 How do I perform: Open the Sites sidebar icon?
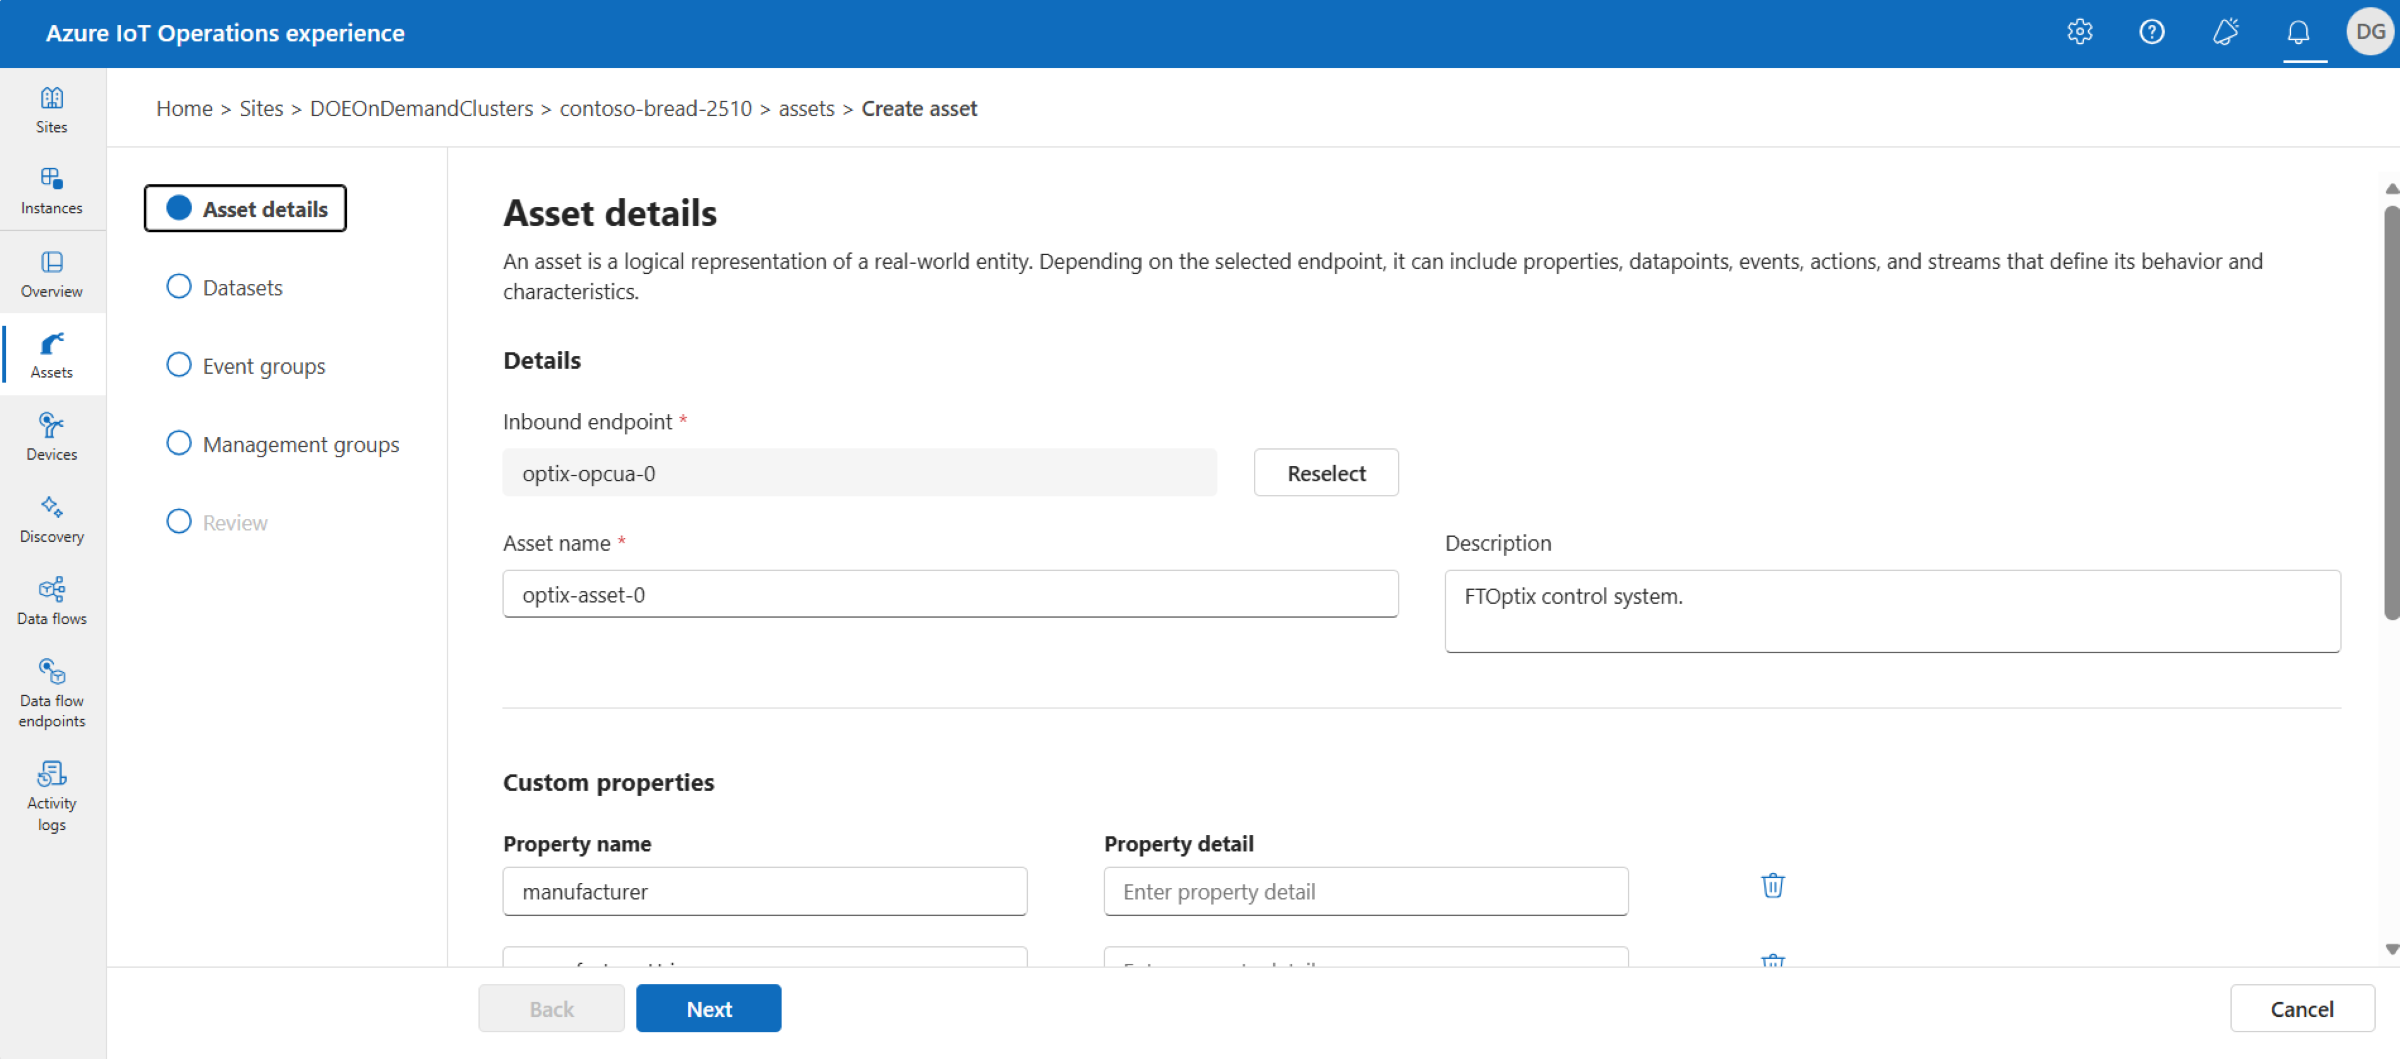pyautogui.click(x=52, y=110)
